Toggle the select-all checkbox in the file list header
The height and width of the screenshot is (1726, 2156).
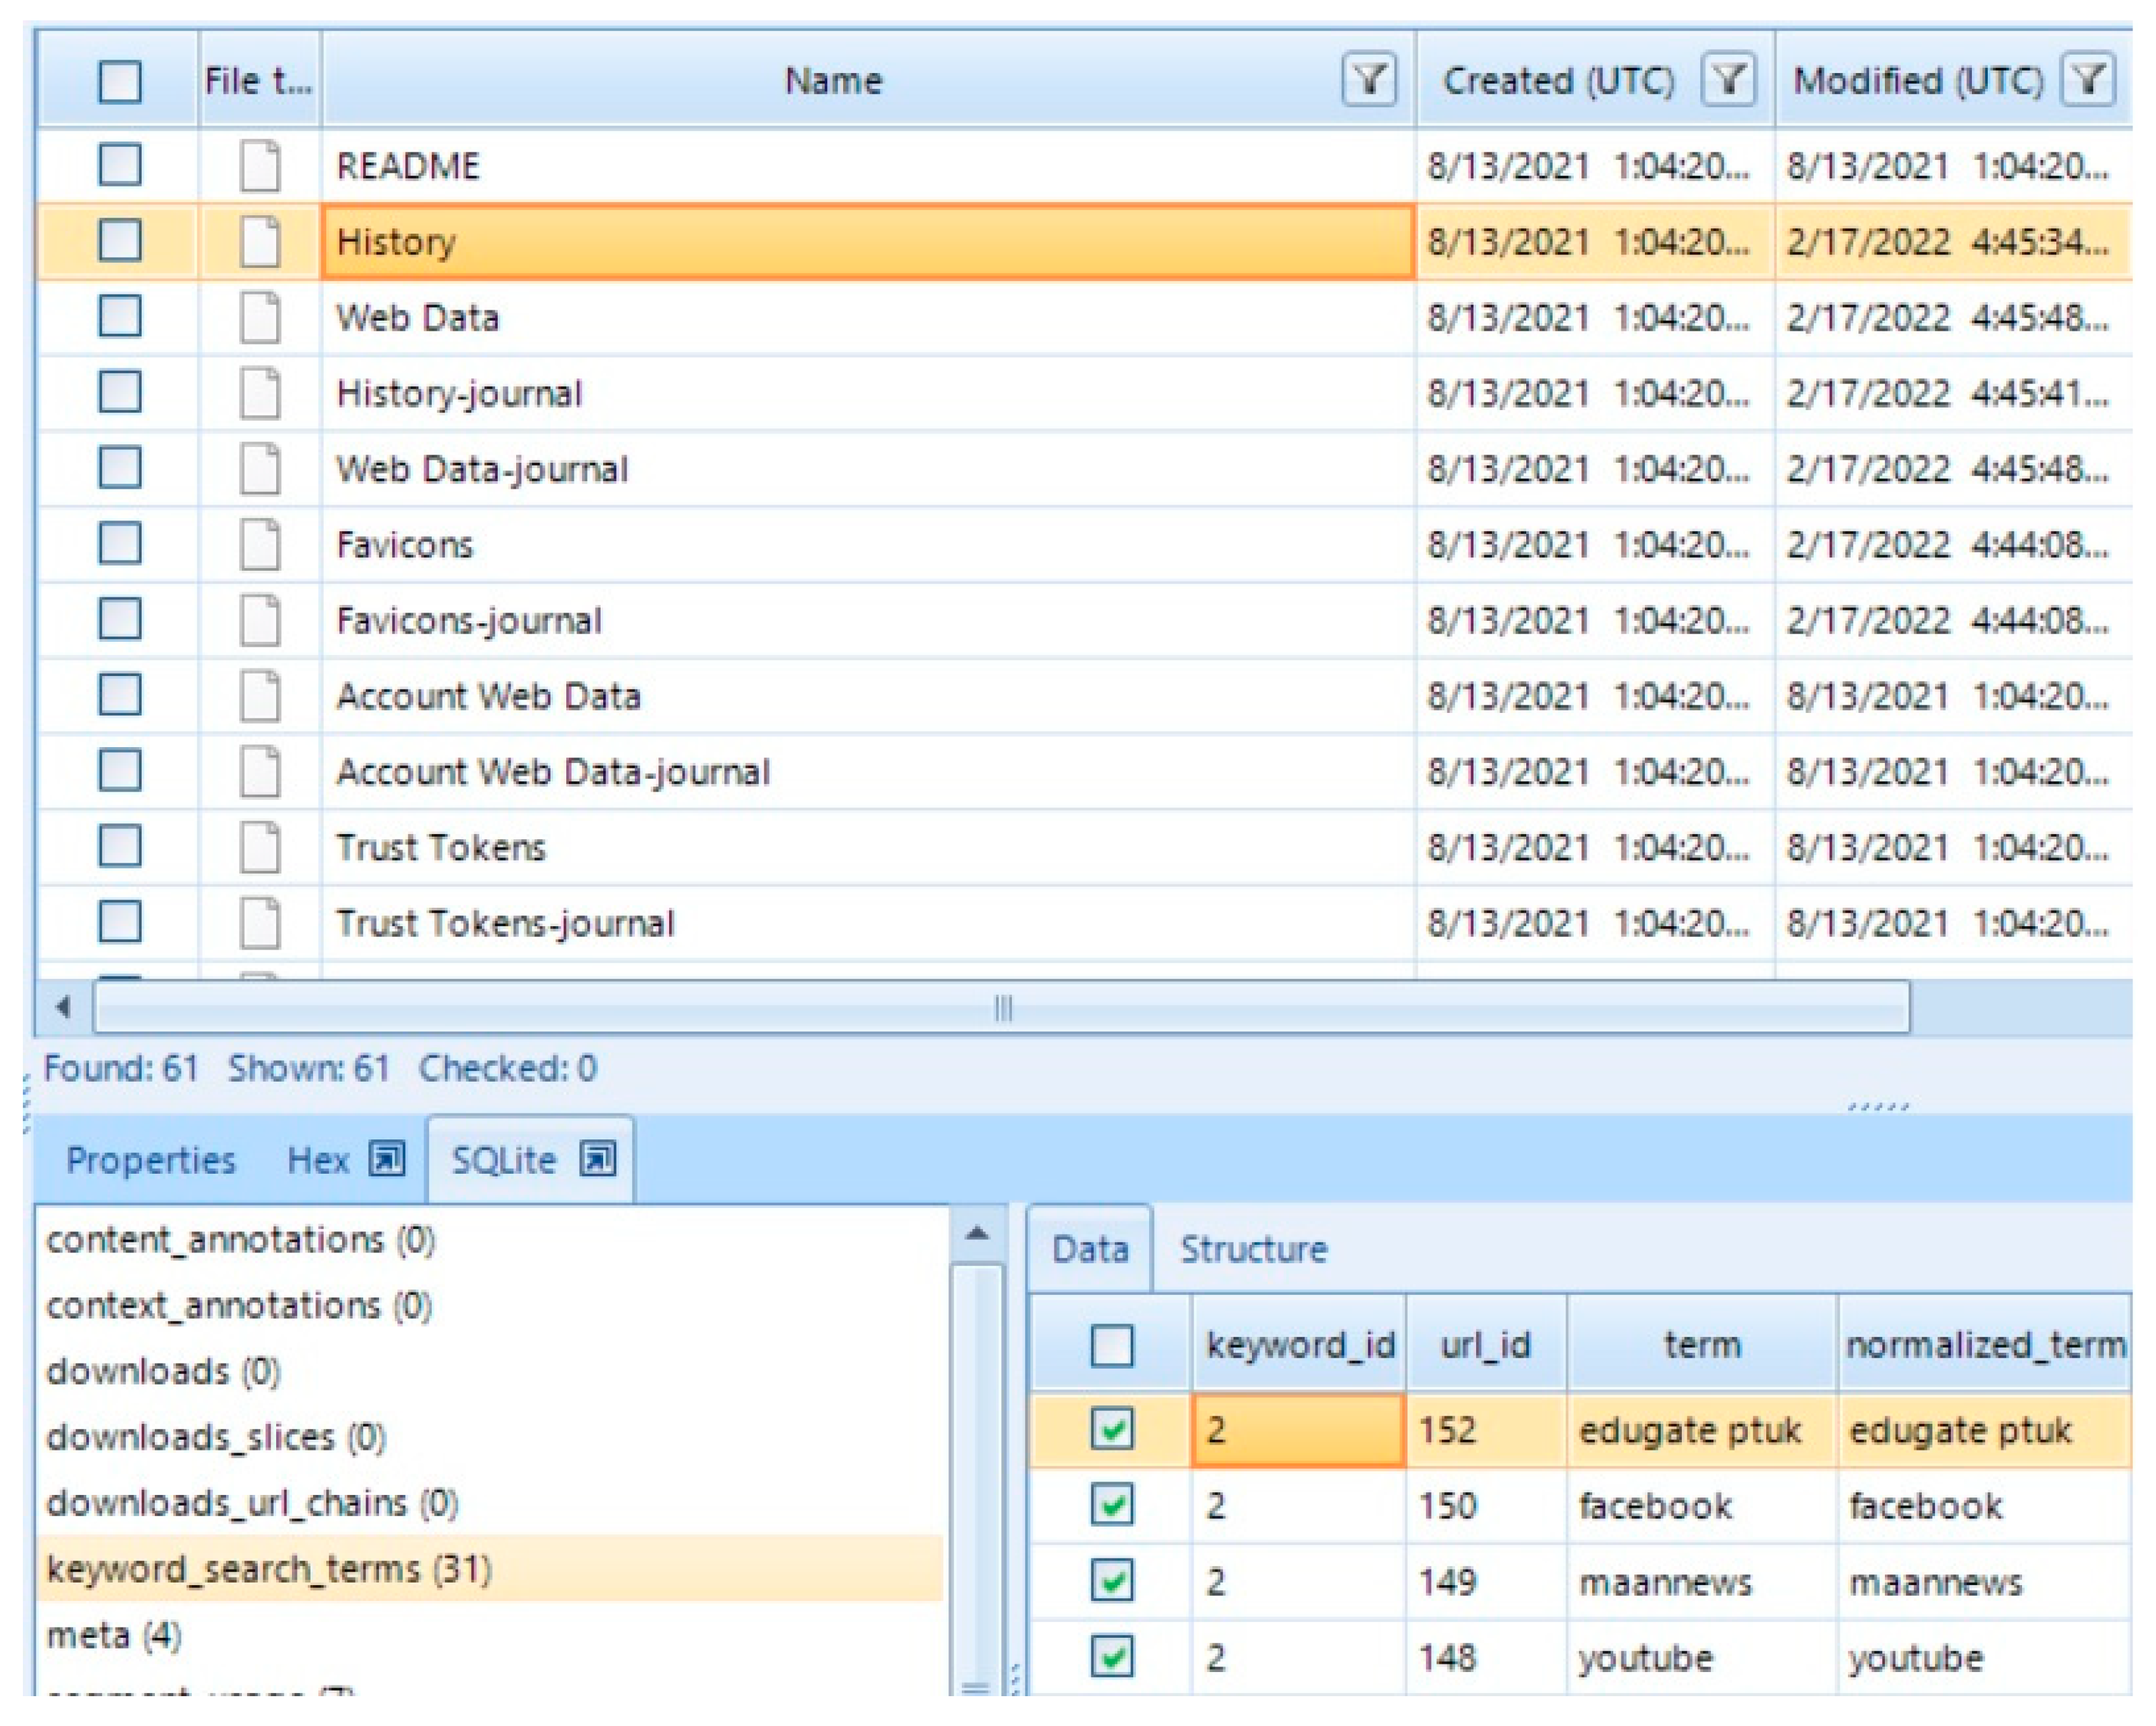[120, 81]
